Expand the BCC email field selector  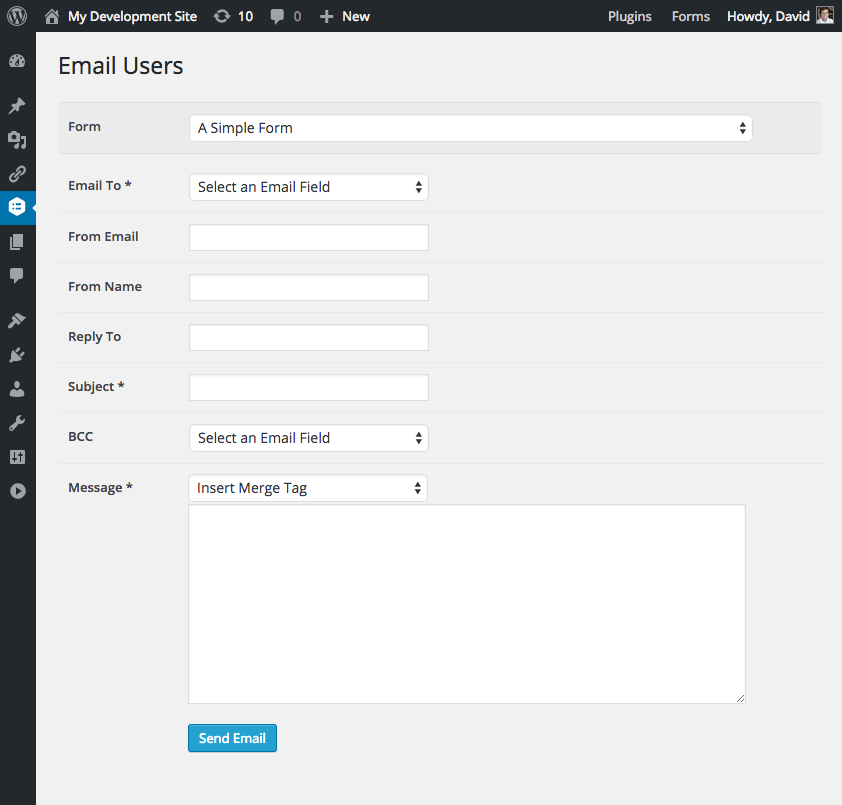[x=308, y=438]
